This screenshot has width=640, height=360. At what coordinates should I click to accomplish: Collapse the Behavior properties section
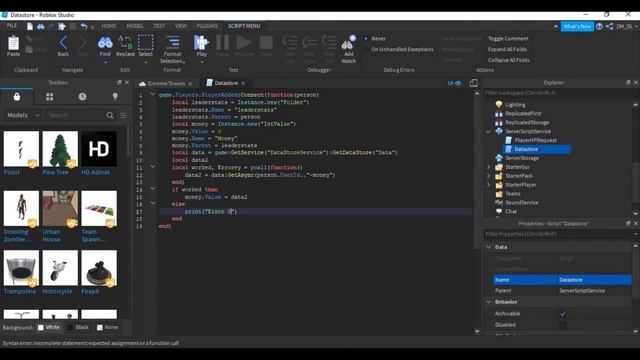pyautogui.click(x=489, y=302)
